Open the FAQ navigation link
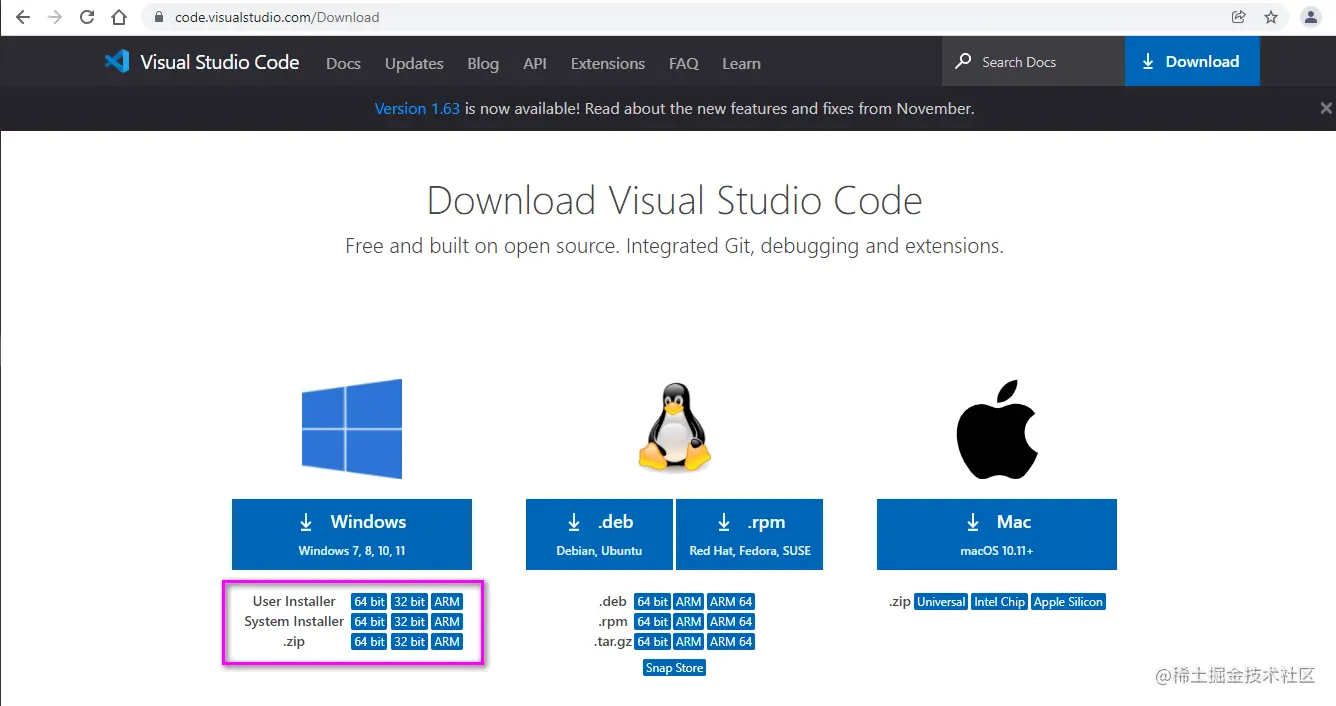Screen dimensions: 1336x706 (684, 63)
